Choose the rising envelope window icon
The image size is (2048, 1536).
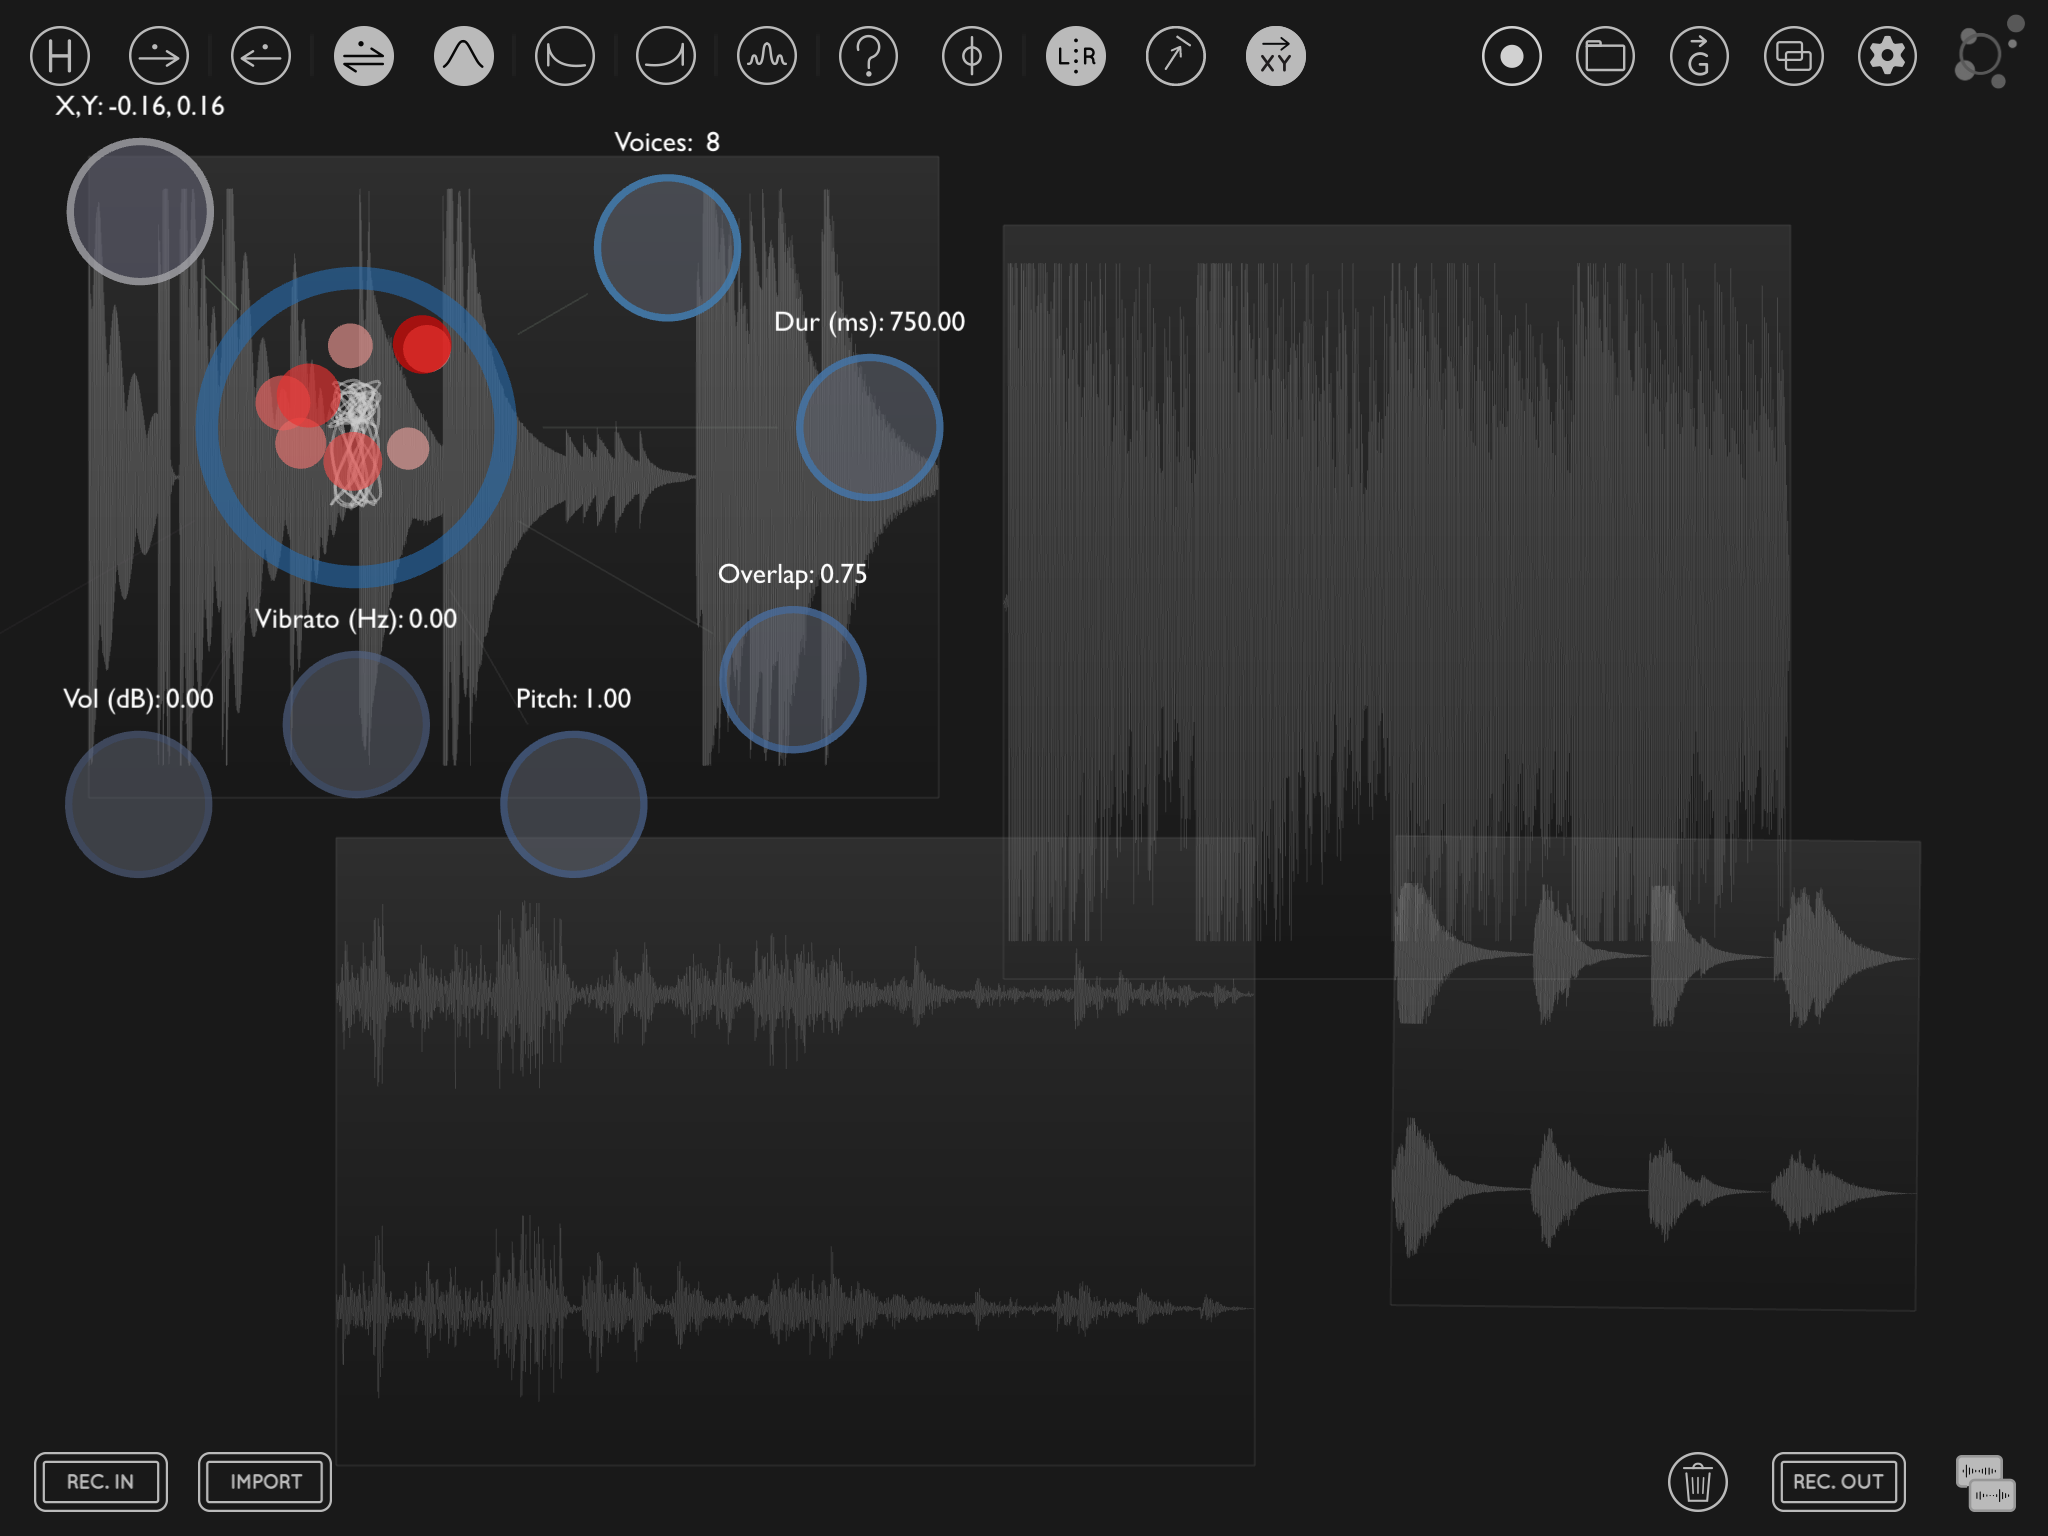click(666, 56)
